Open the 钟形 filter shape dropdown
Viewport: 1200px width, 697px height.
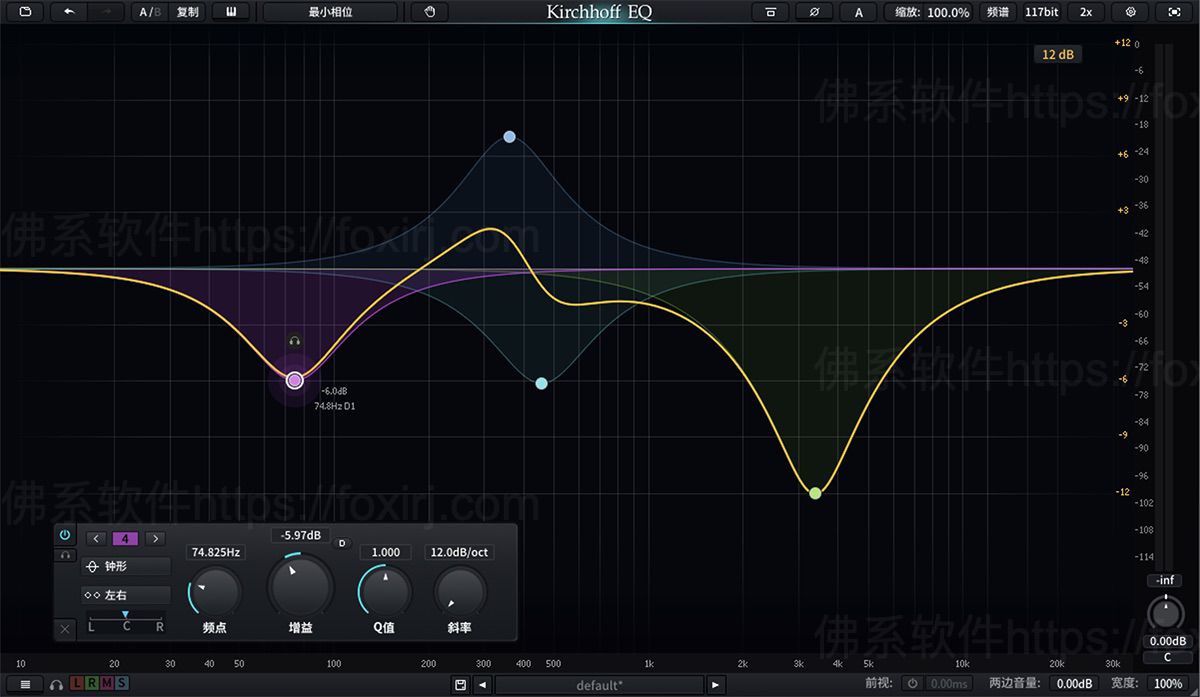(x=125, y=566)
